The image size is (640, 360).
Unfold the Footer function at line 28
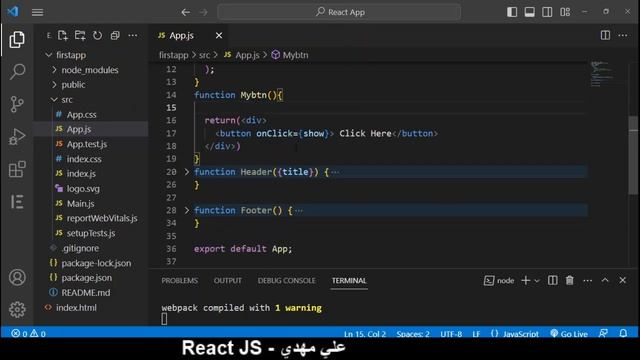[187, 210]
